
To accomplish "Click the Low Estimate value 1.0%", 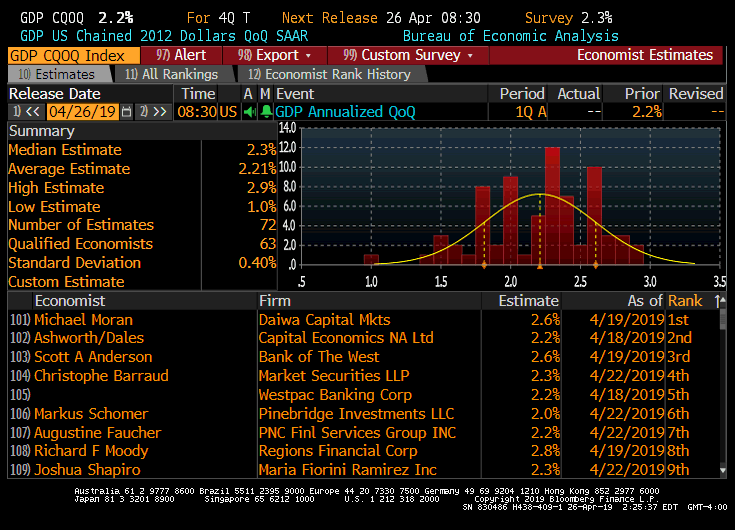I will [261, 207].
